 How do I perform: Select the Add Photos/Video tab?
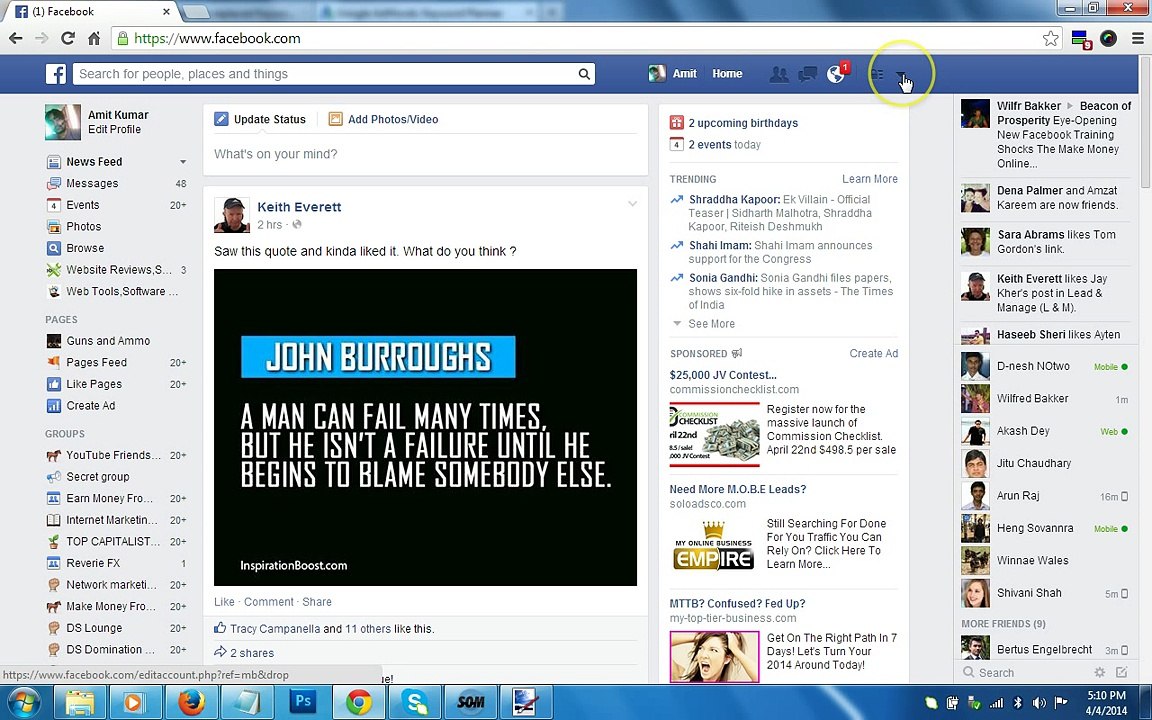pyautogui.click(x=384, y=119)
